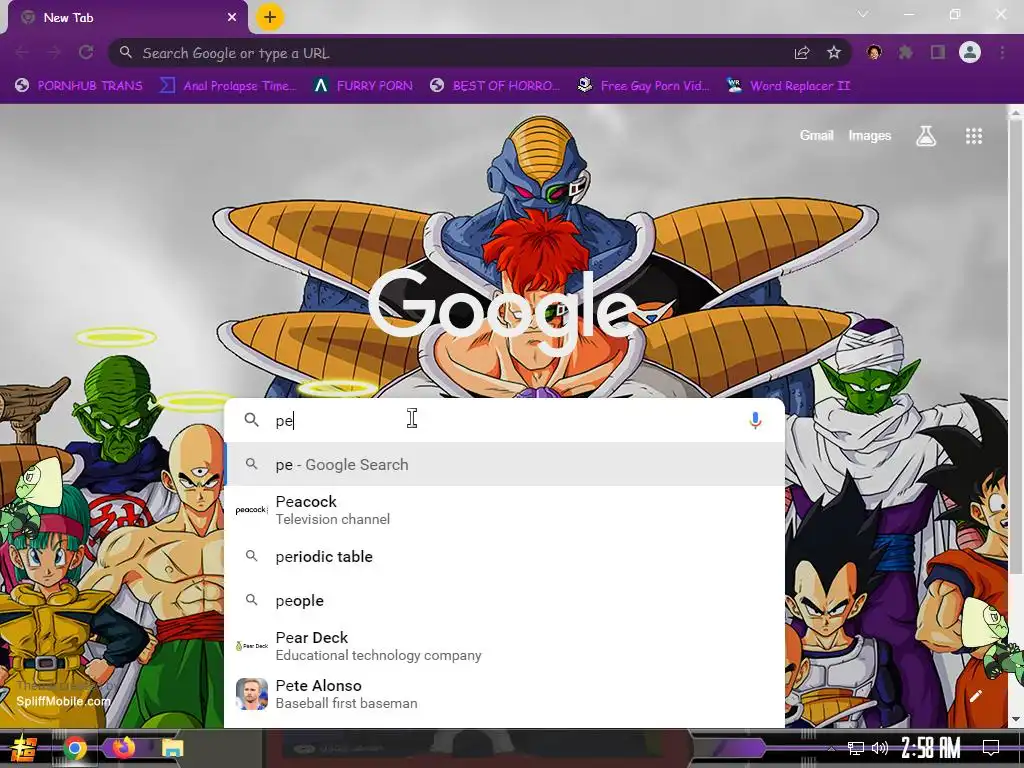Open the Windows Start button on the taskbar
Screen dimensions: 1024x768
point(24,748)
